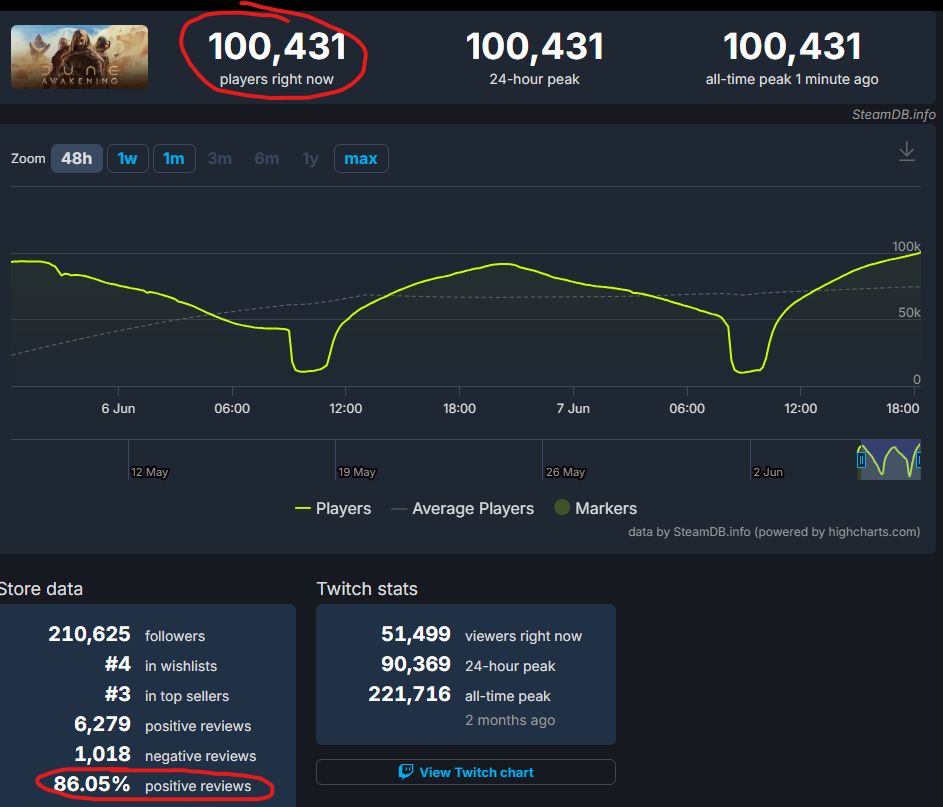943x807 pixels.
Task: Click the '90,369' Twitch 24-hour peak value
Action: click(416, 664)
